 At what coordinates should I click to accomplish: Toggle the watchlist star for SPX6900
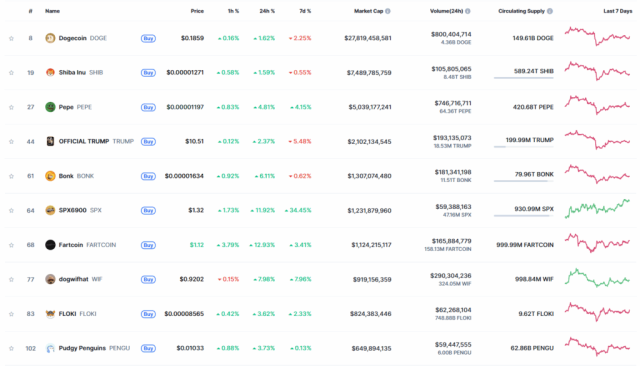pos(11,211)
